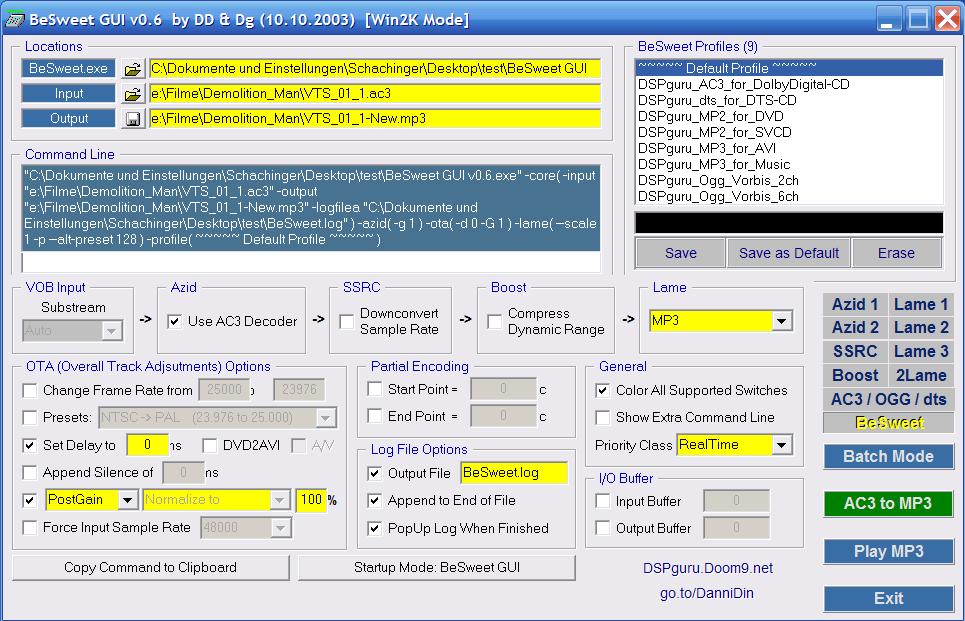
Task: Save the current profile
Action: pyautogui.click(x=681, y=253)
